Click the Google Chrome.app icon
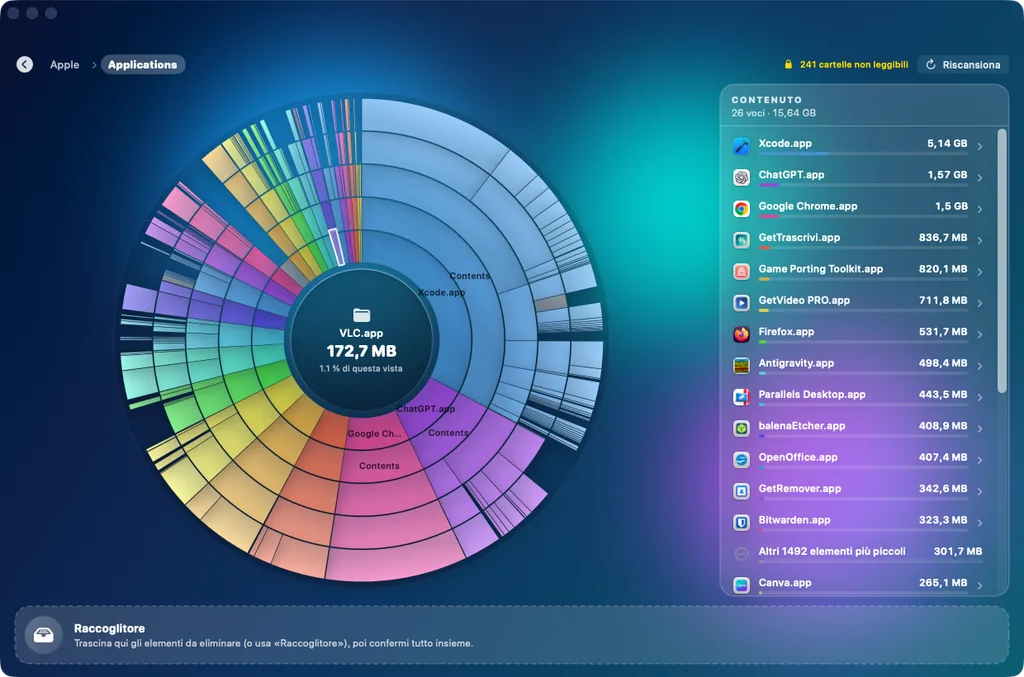This screenshot has height=677, width=1024. pyautogui.click(x=741, y=208)
